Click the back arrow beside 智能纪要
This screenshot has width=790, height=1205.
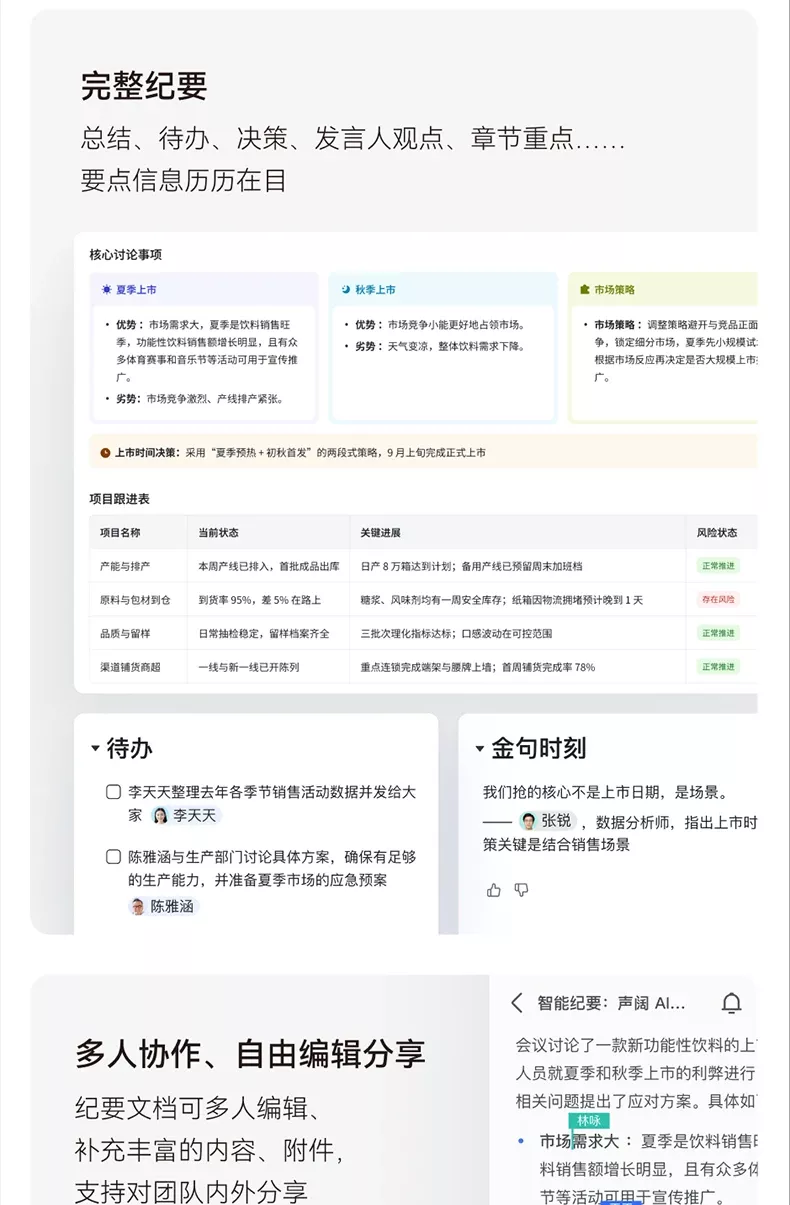[x=516, y=1003]
